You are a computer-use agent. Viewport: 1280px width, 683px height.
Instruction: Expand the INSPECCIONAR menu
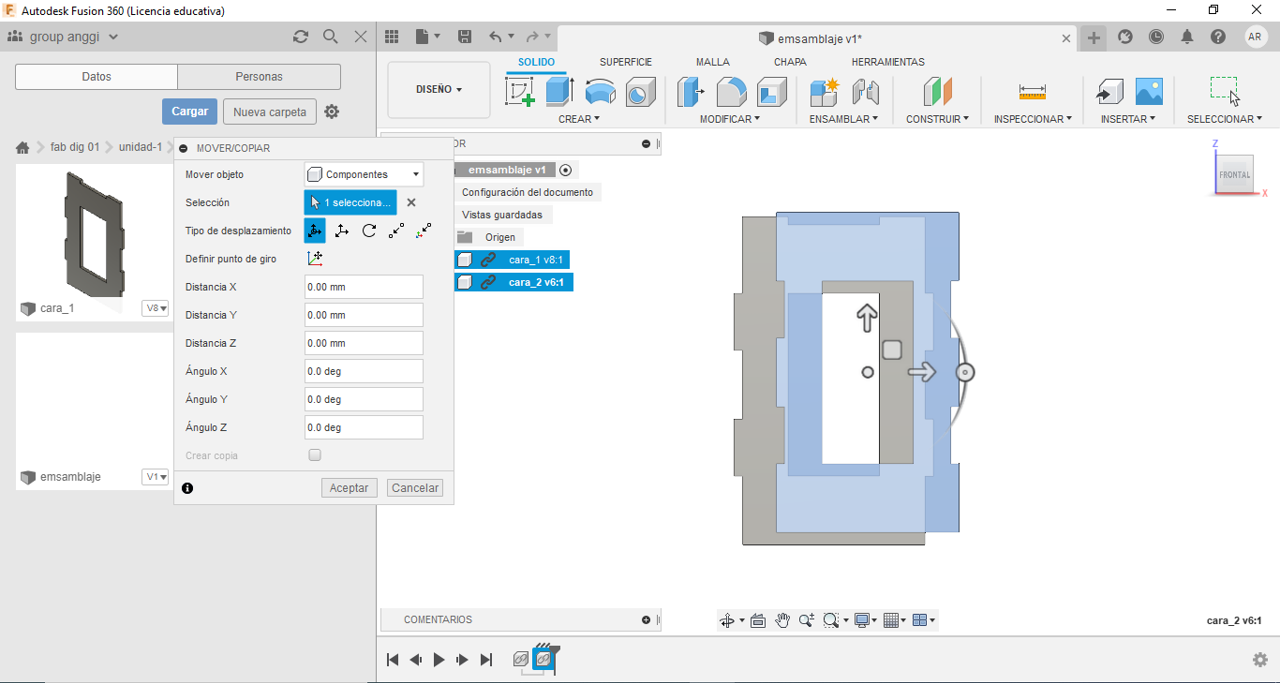(1032, 119)
